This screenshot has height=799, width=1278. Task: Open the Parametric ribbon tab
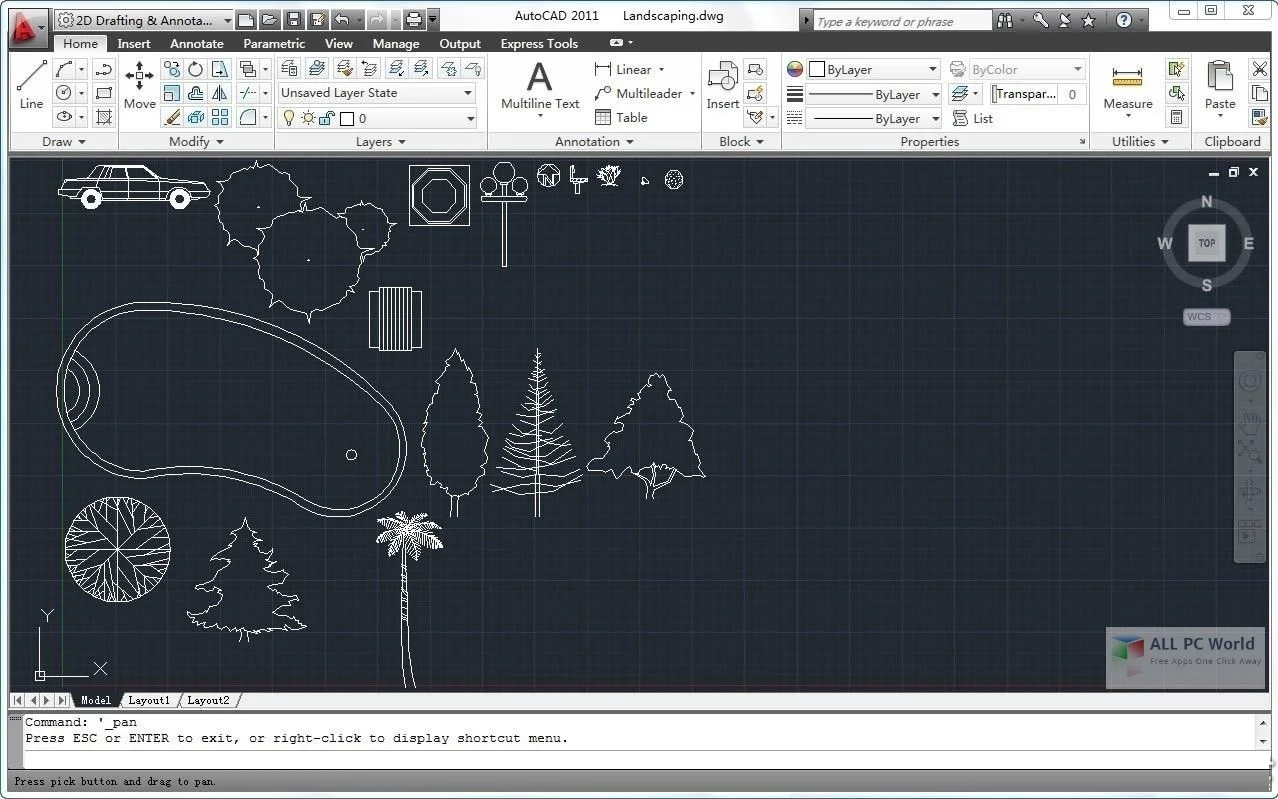click(274, 44)
